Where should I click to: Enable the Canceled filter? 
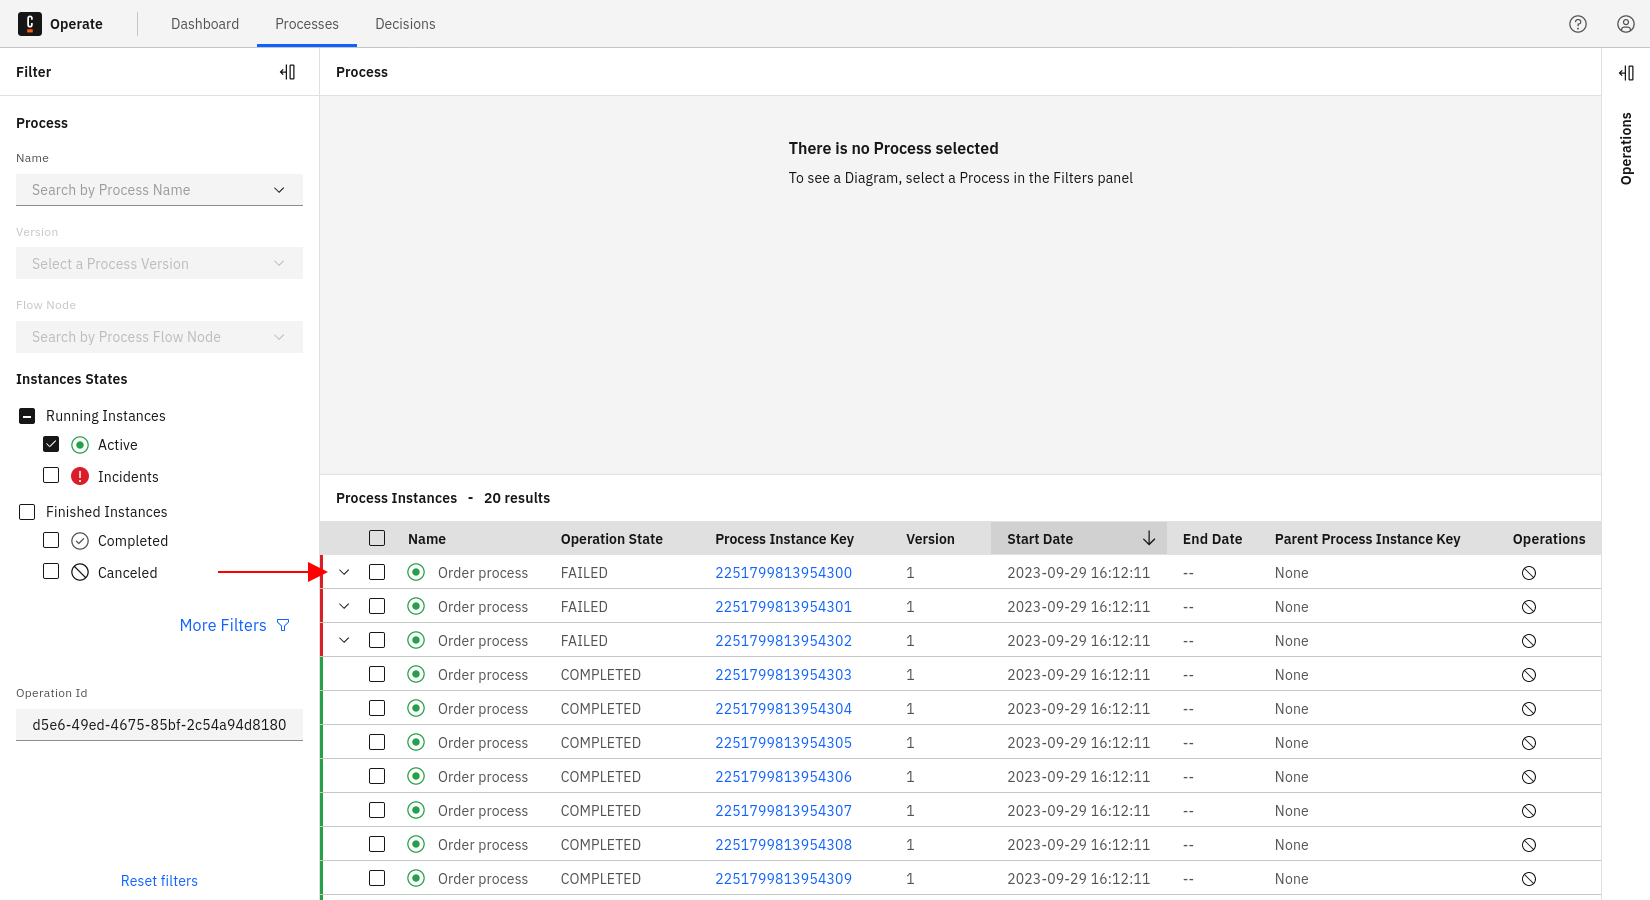(51, 571)
